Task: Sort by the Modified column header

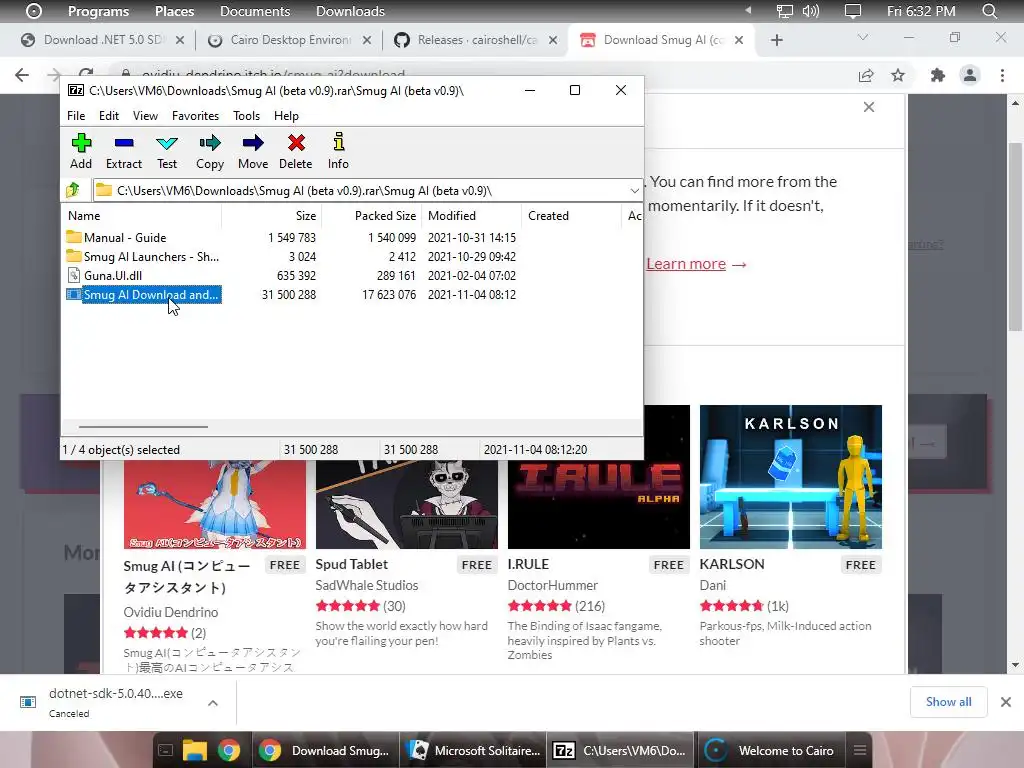Action: coord(471,216)
